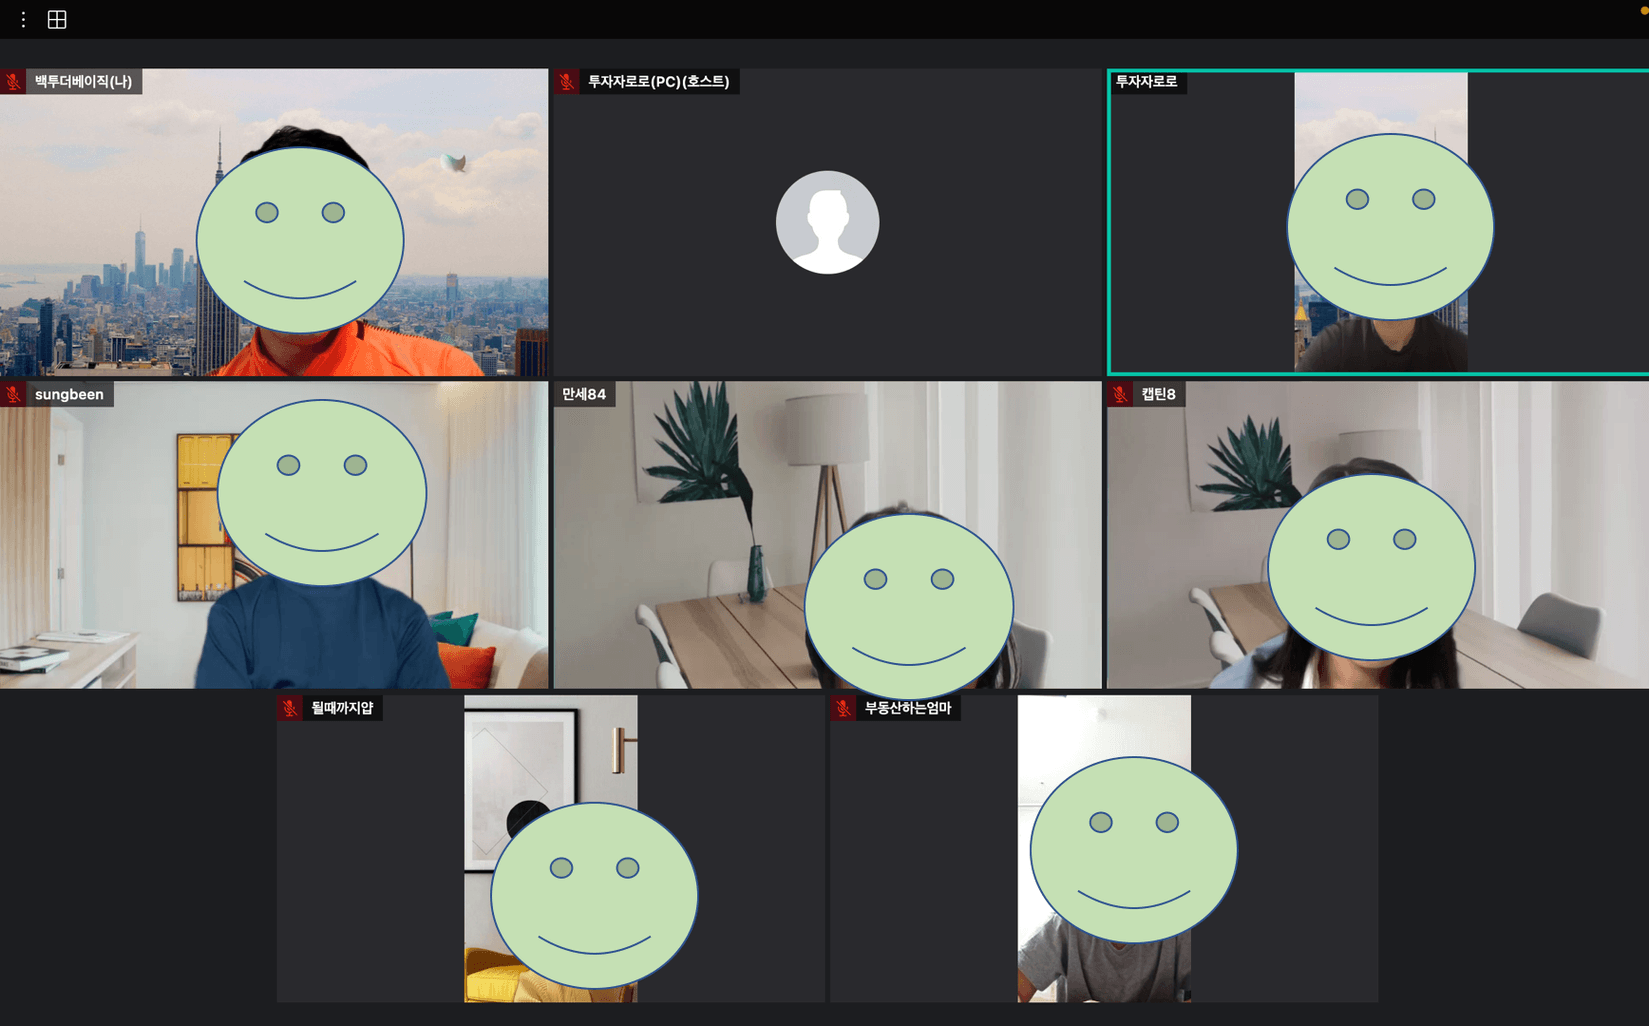1649x1026 pixels.
Task: Select the 만세84 name label
Action: tap(584, 394)
